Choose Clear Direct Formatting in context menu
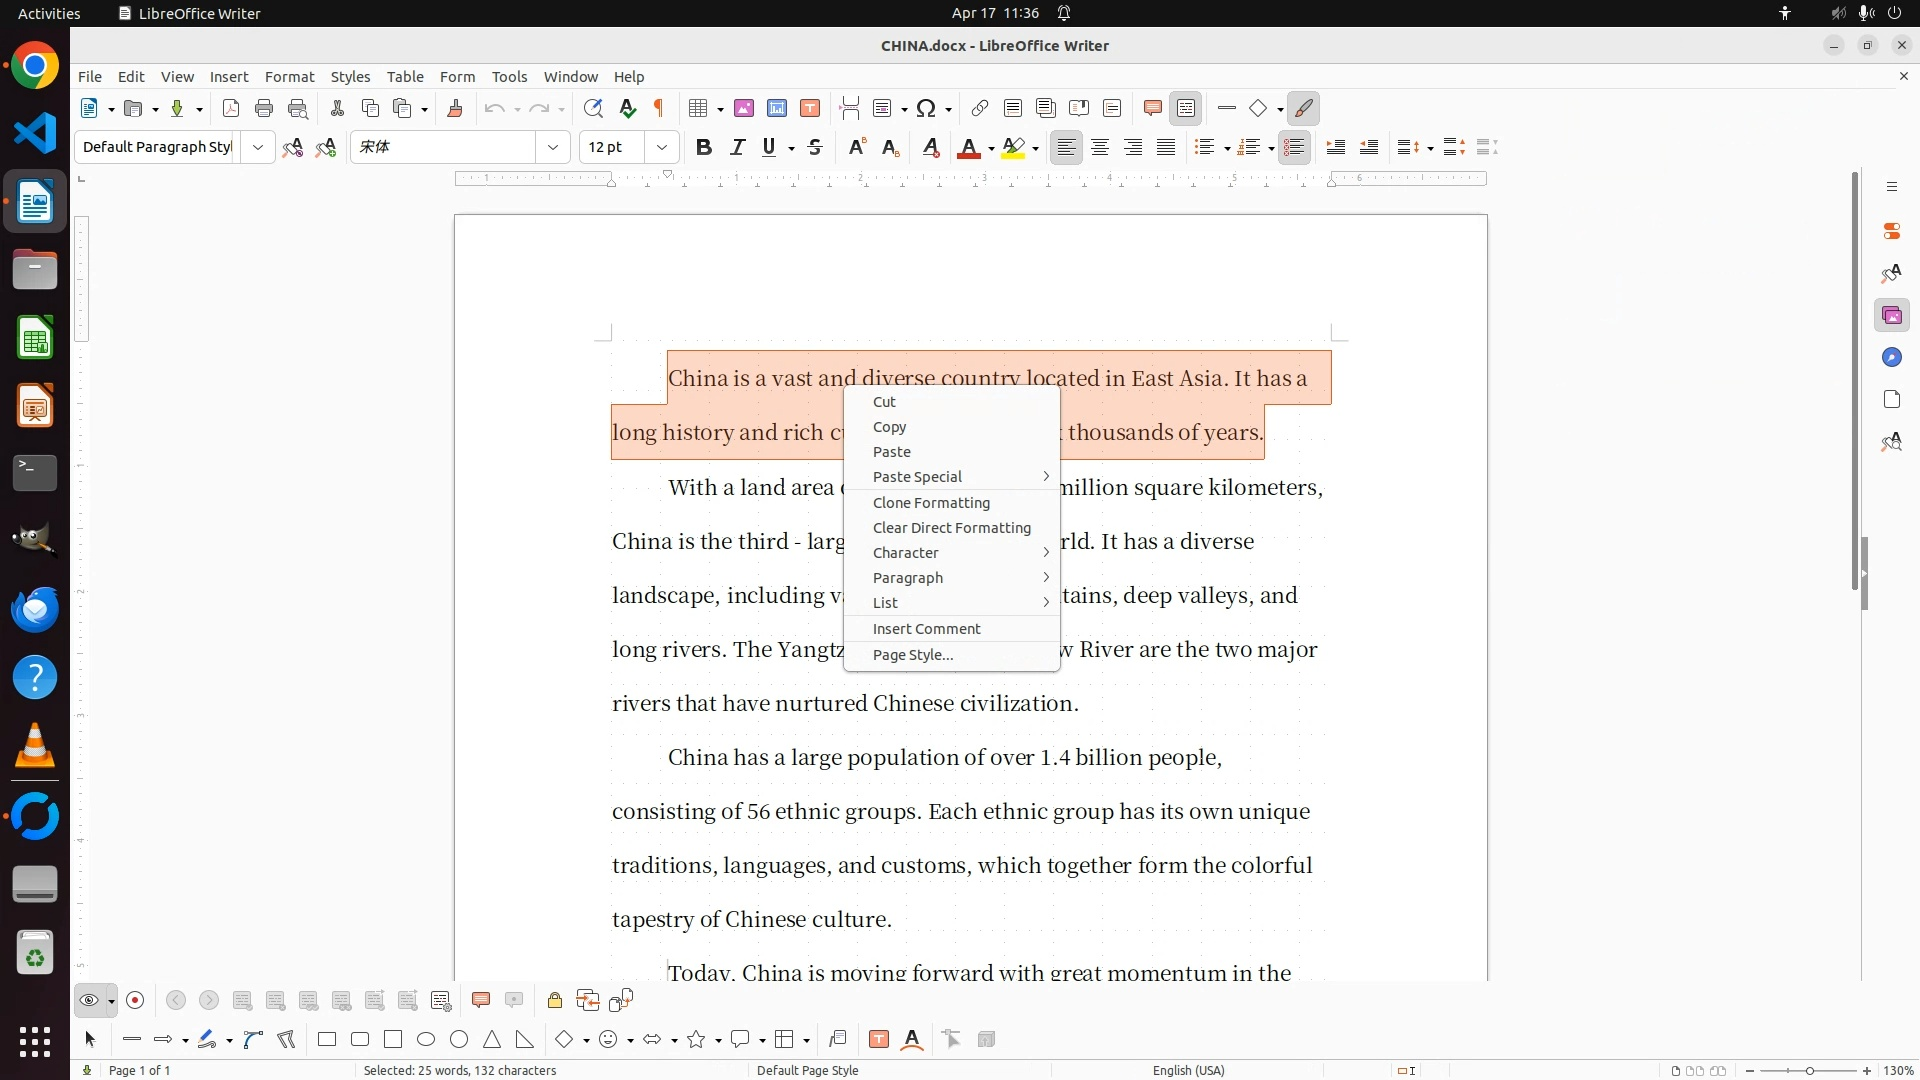This screenshot has height=1080, width=1920. 951,528
